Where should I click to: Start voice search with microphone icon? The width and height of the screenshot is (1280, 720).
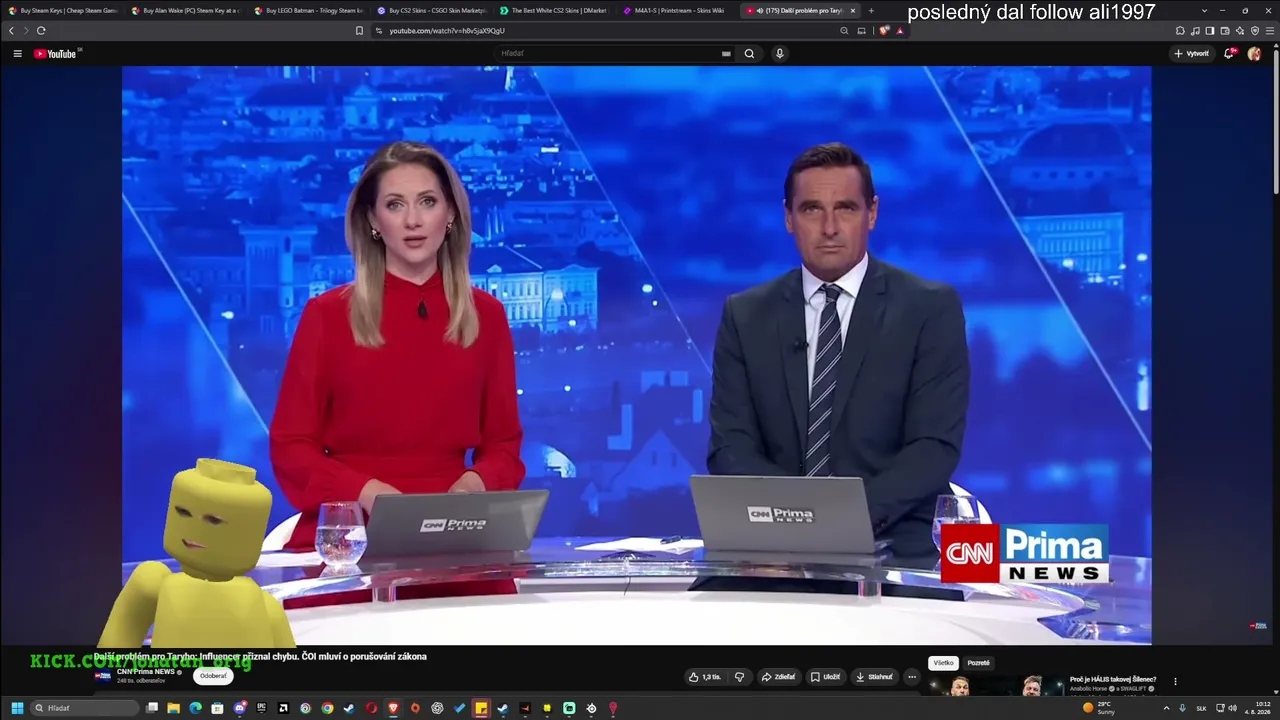[x=780, y=54]
